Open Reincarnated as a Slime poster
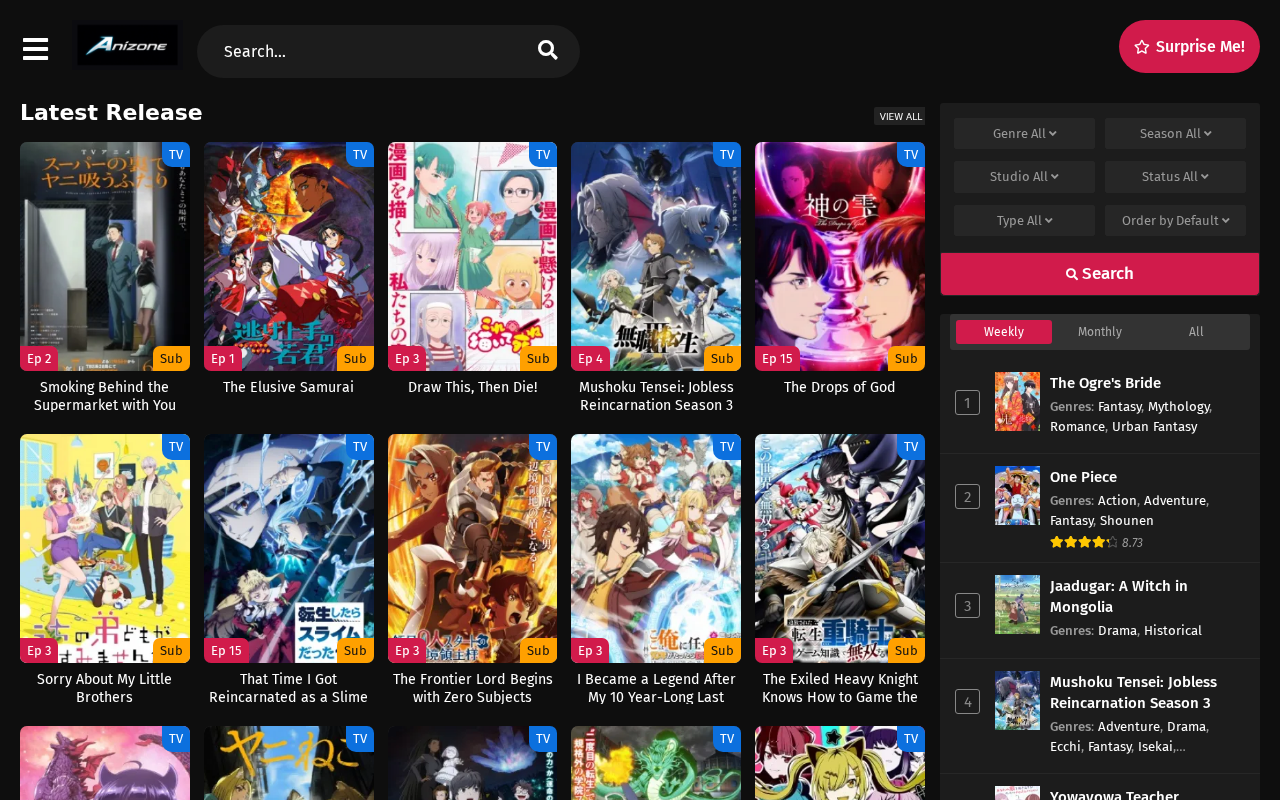The height and width of the screenshot is (800, 1280). [x=289, y=548]
